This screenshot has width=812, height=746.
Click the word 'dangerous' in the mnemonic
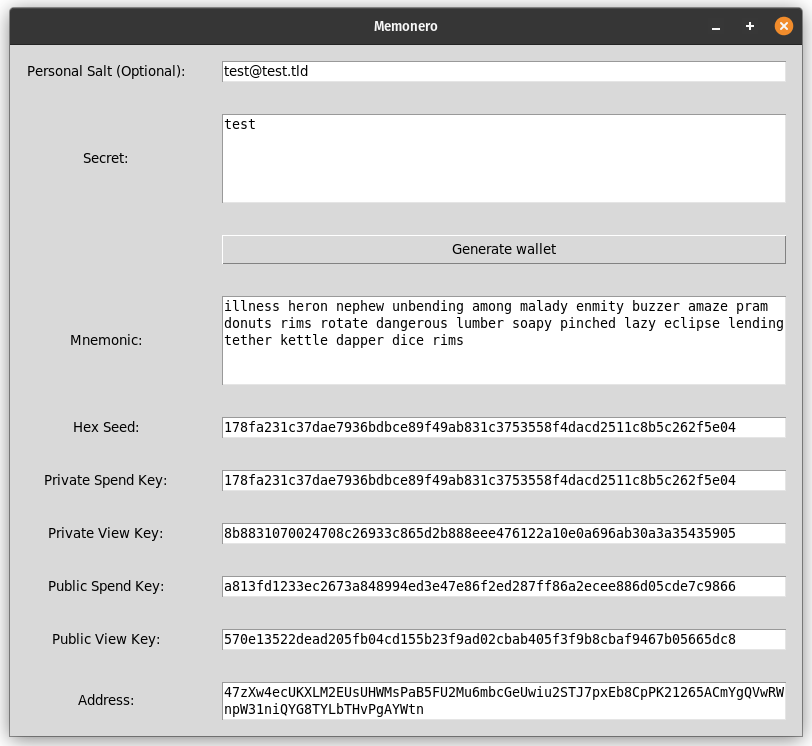pos(412,324)
